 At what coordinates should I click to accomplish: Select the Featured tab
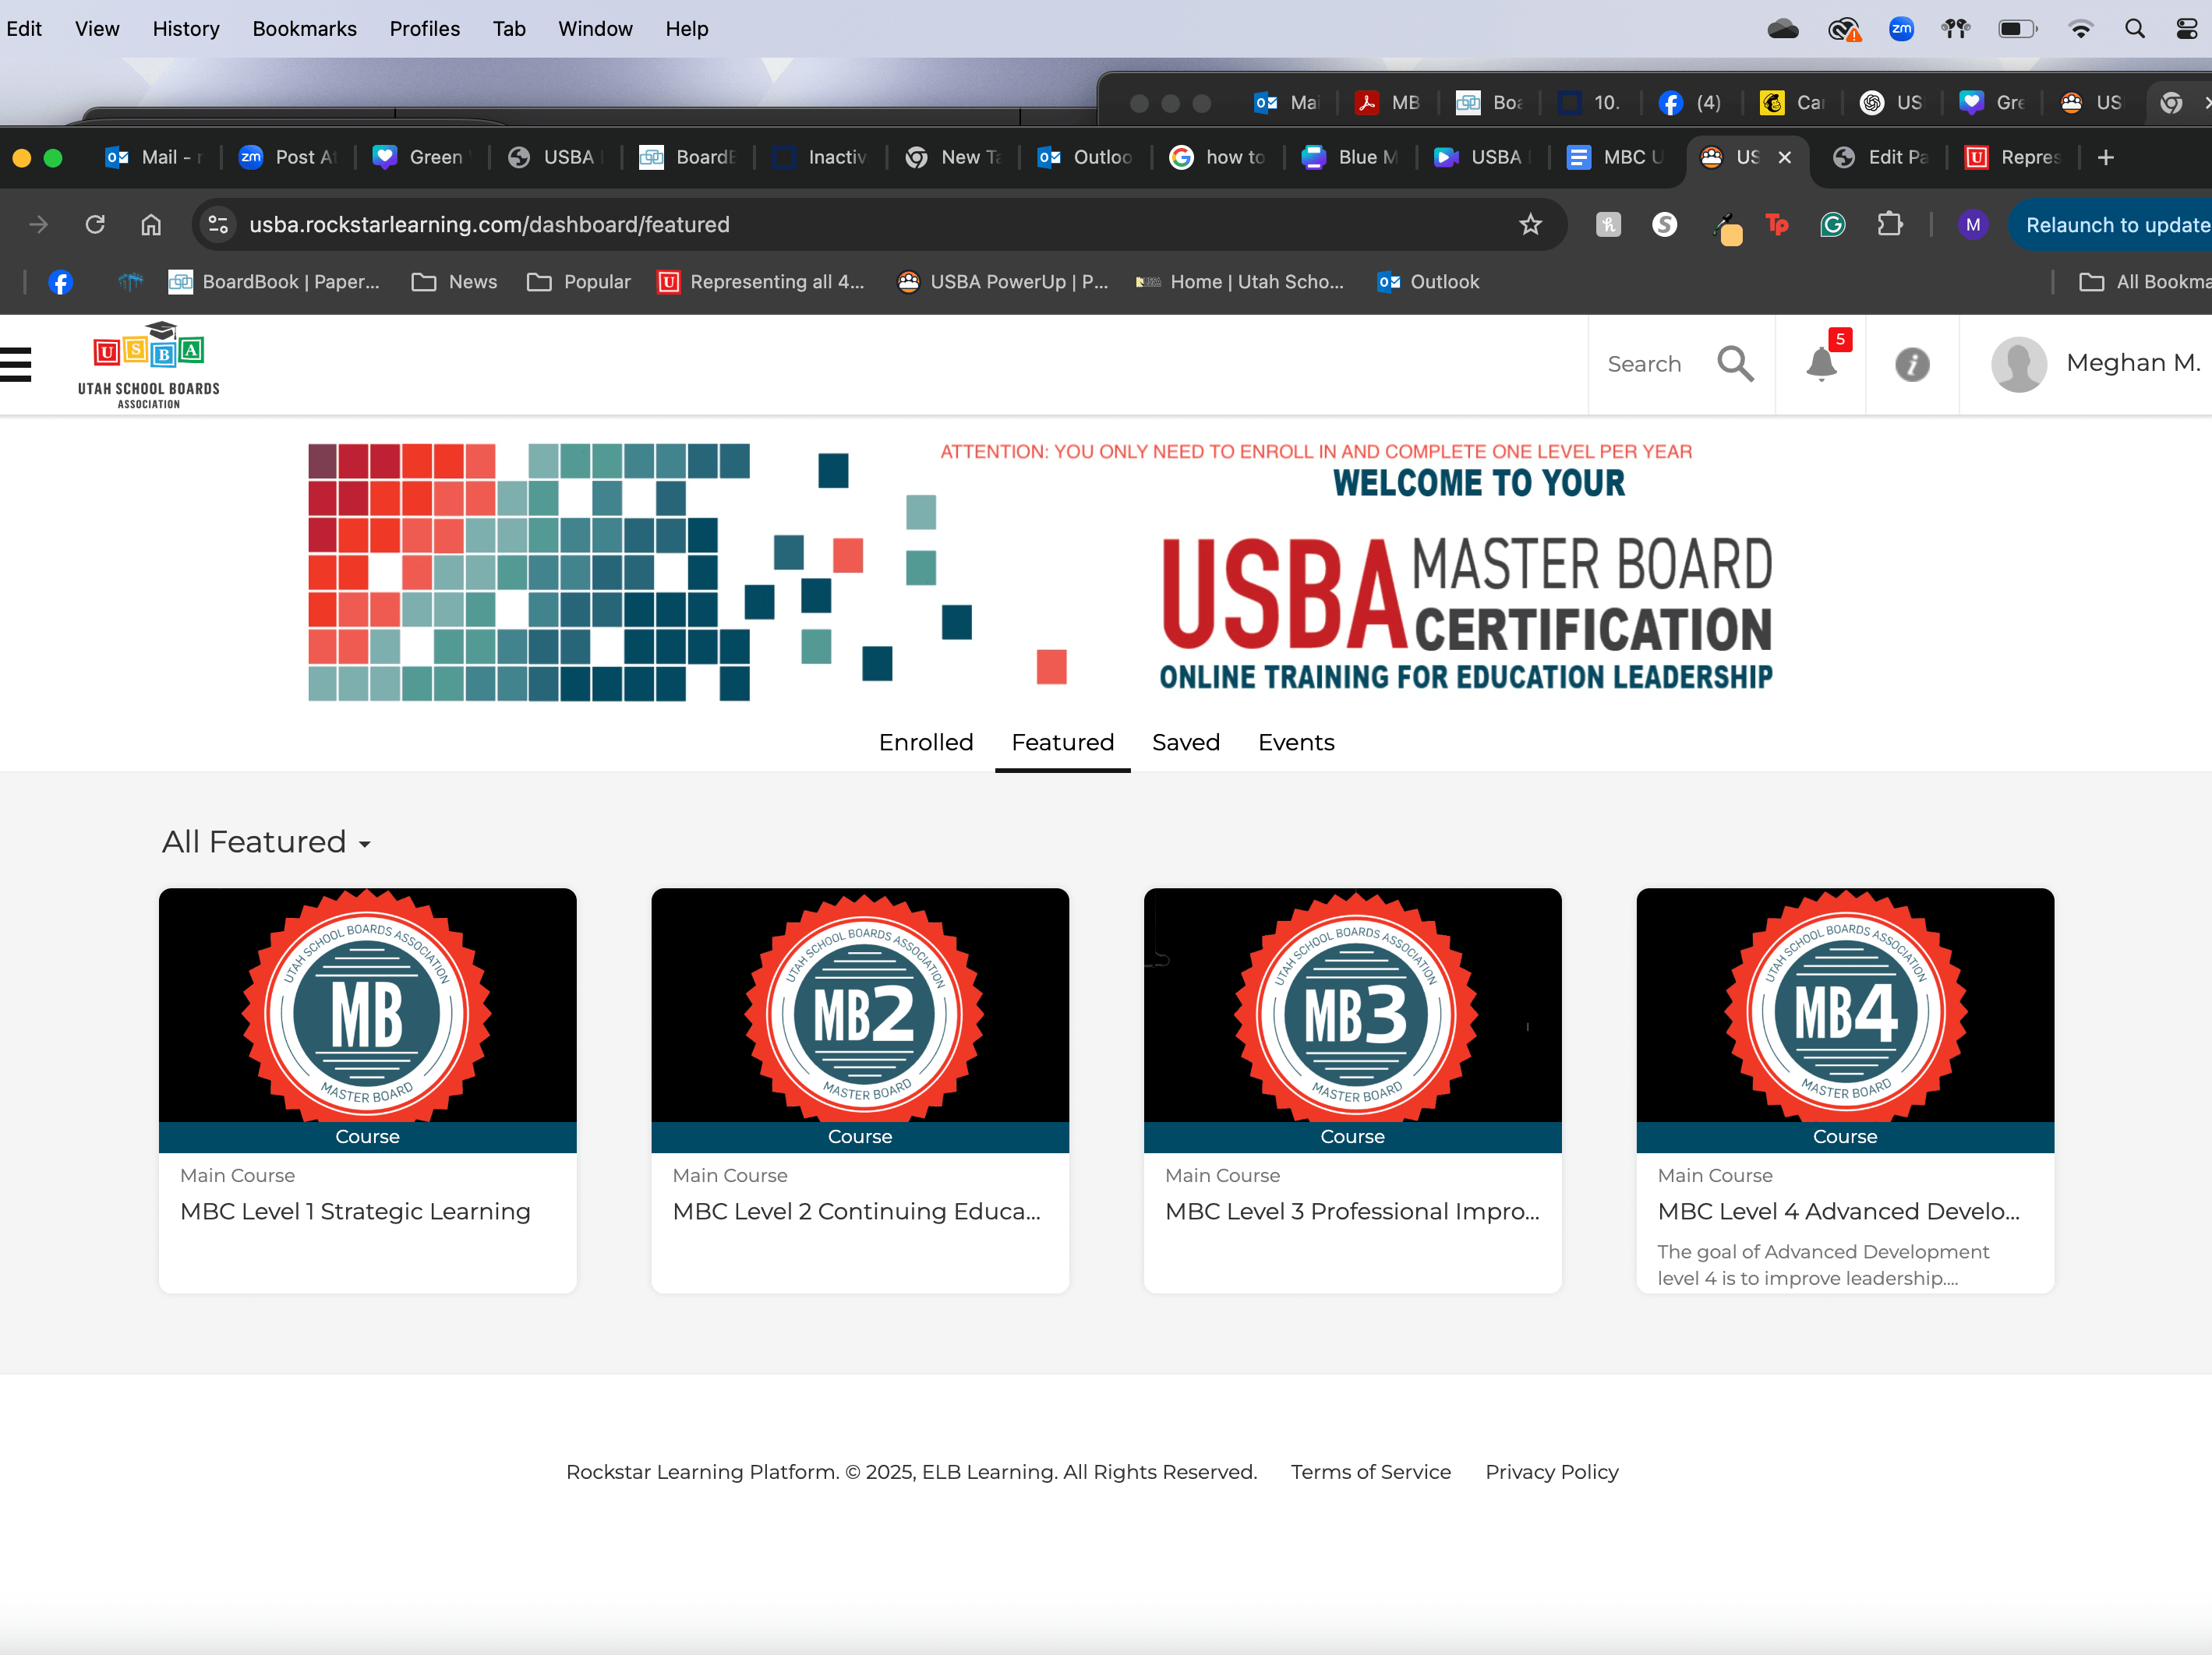click(x=1062, y=742)
